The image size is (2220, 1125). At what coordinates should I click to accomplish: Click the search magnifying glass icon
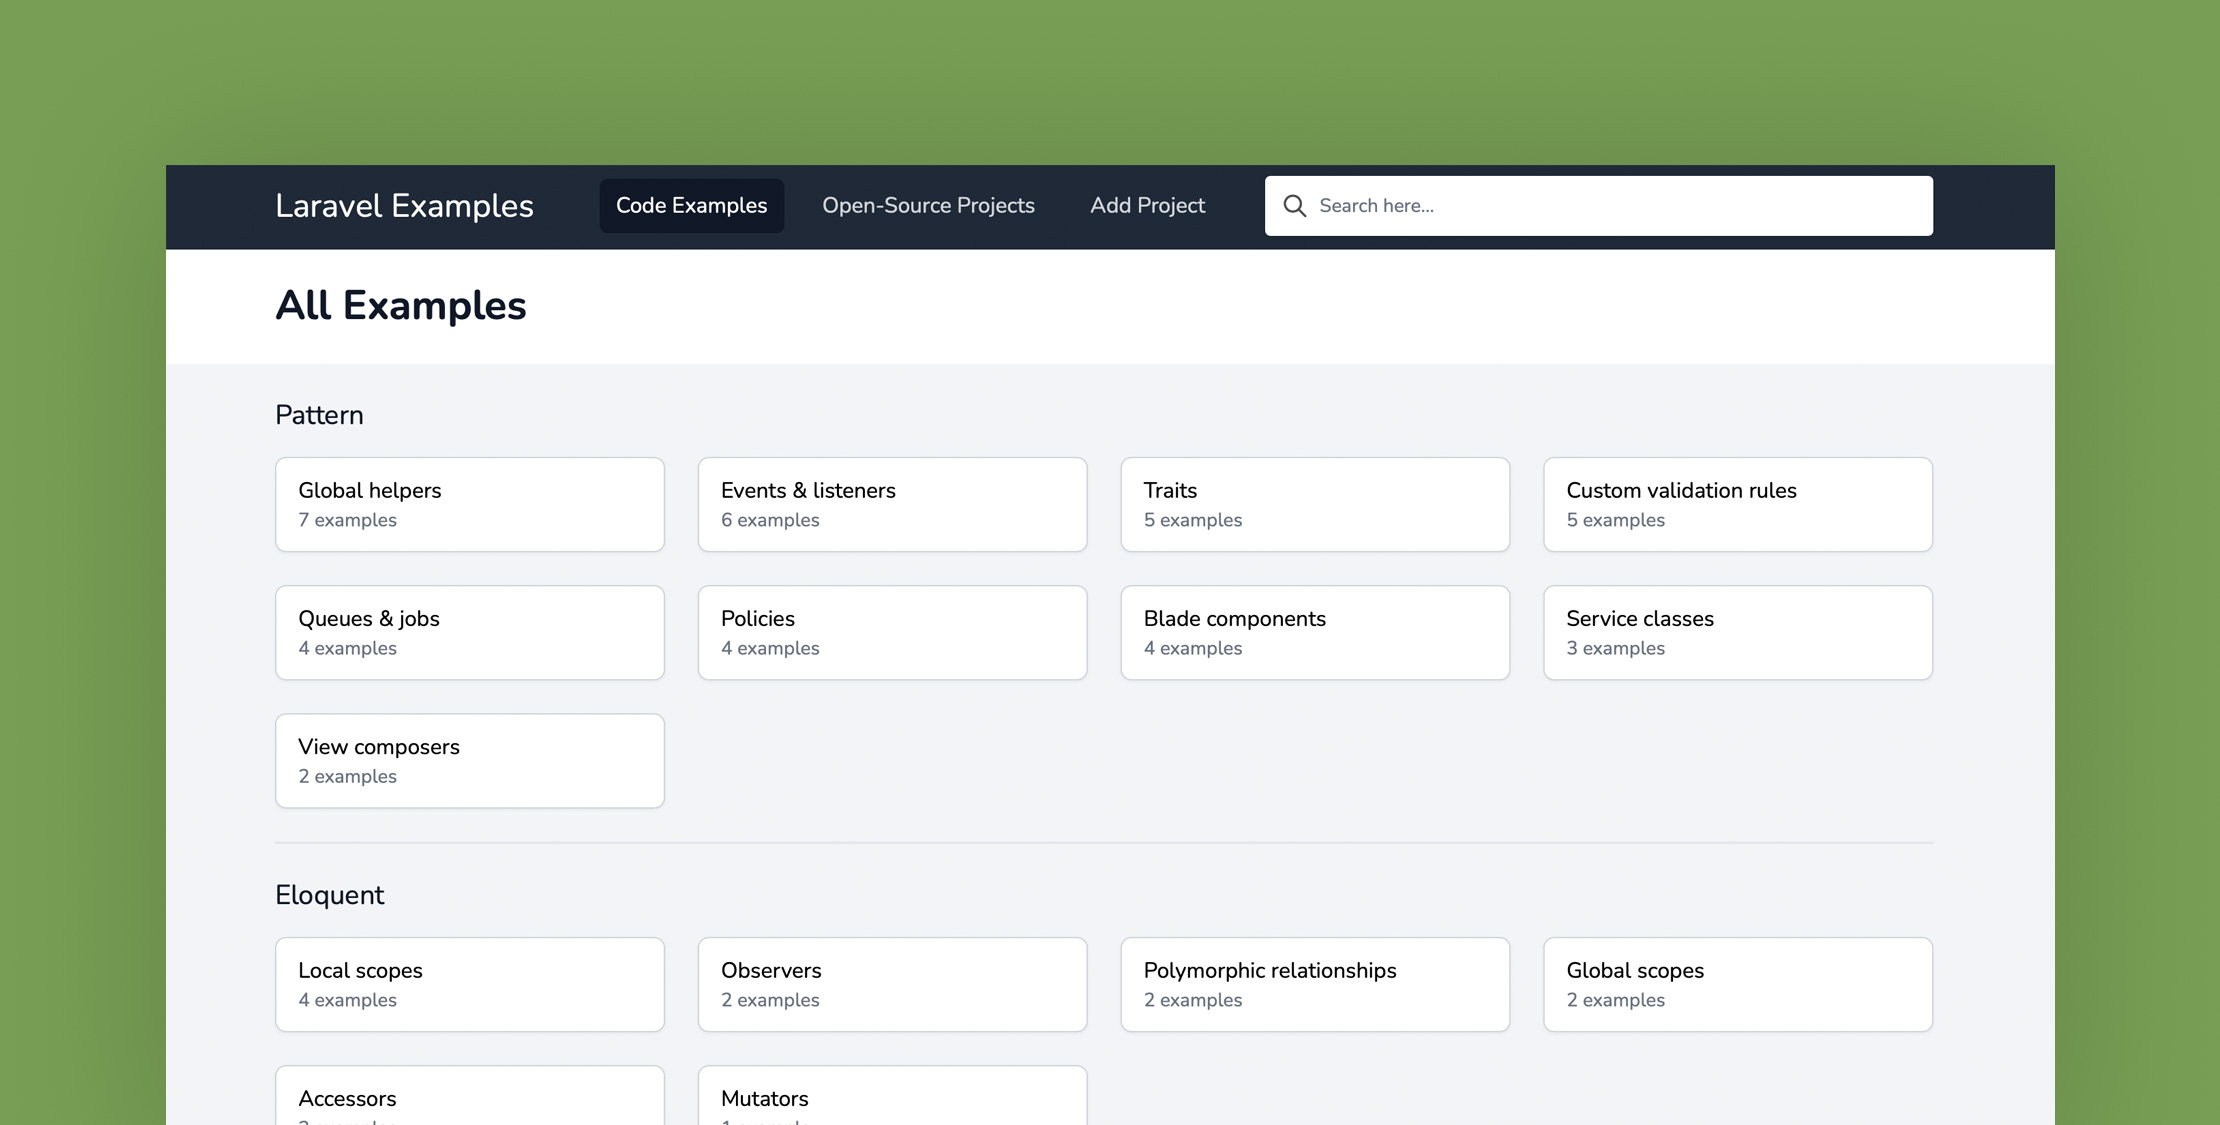[1295, 206]
